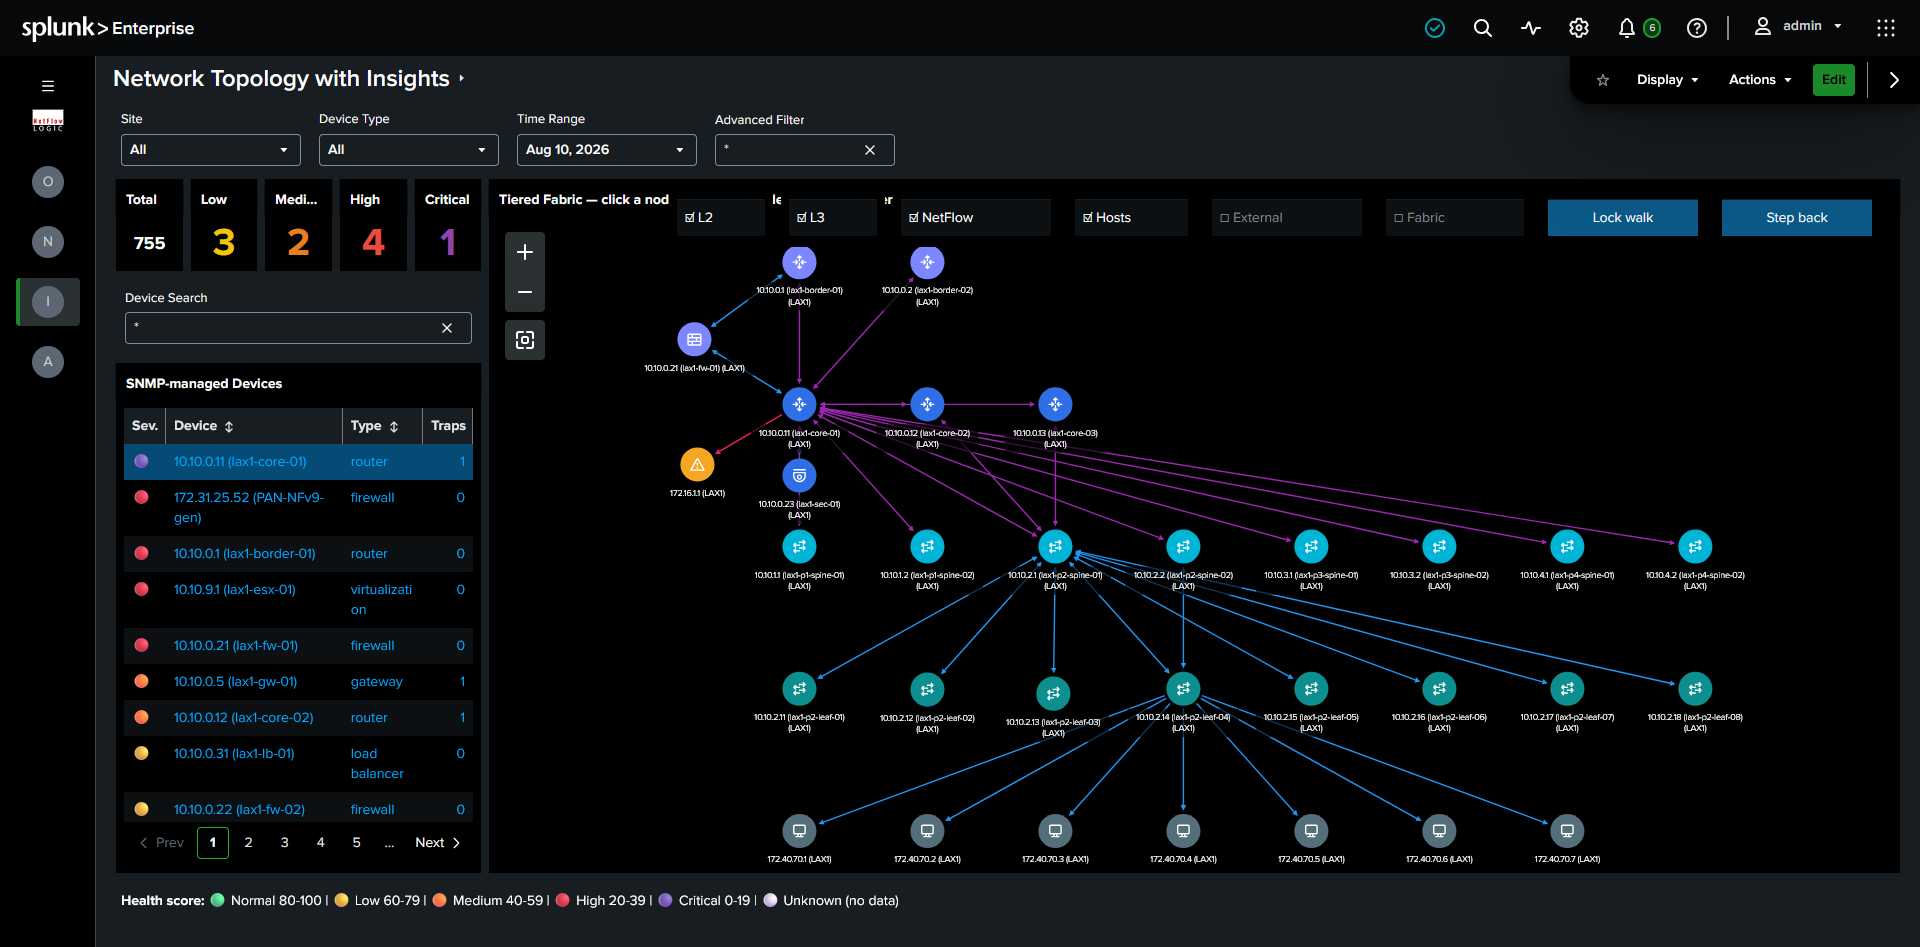Zoom out on the topology map

pos(525,292)
